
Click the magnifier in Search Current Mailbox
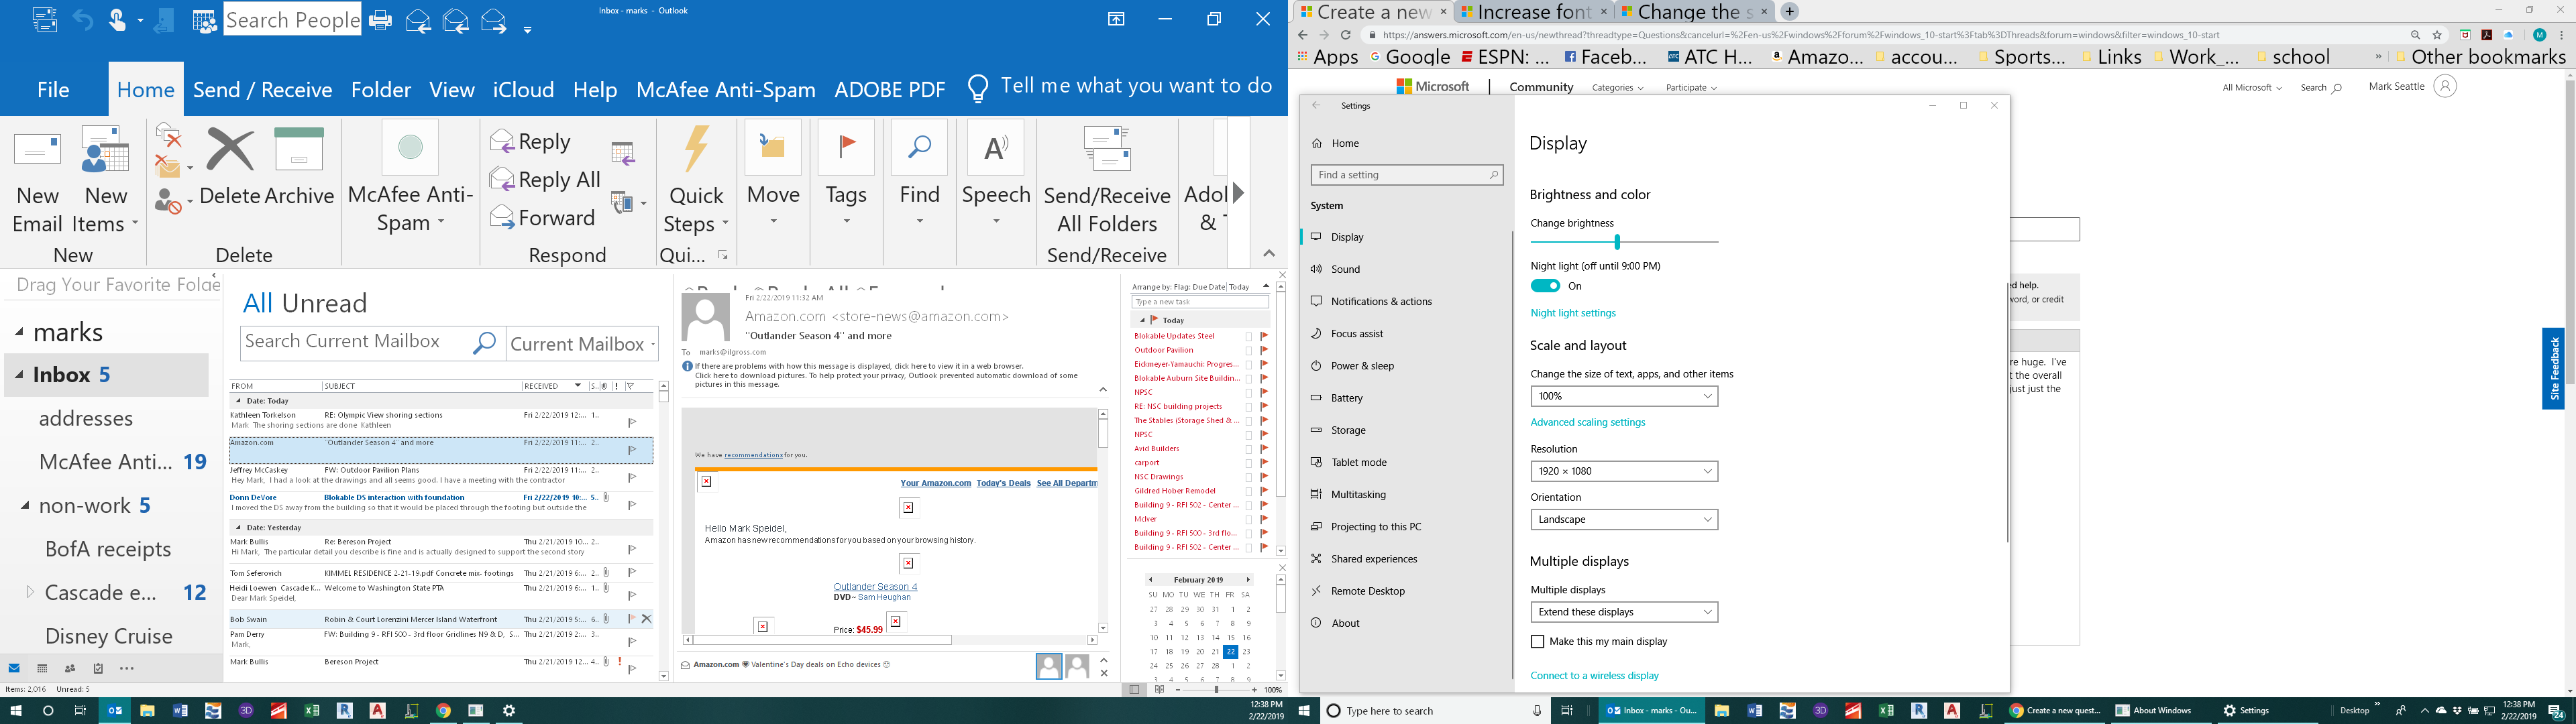tap(485, 343)
